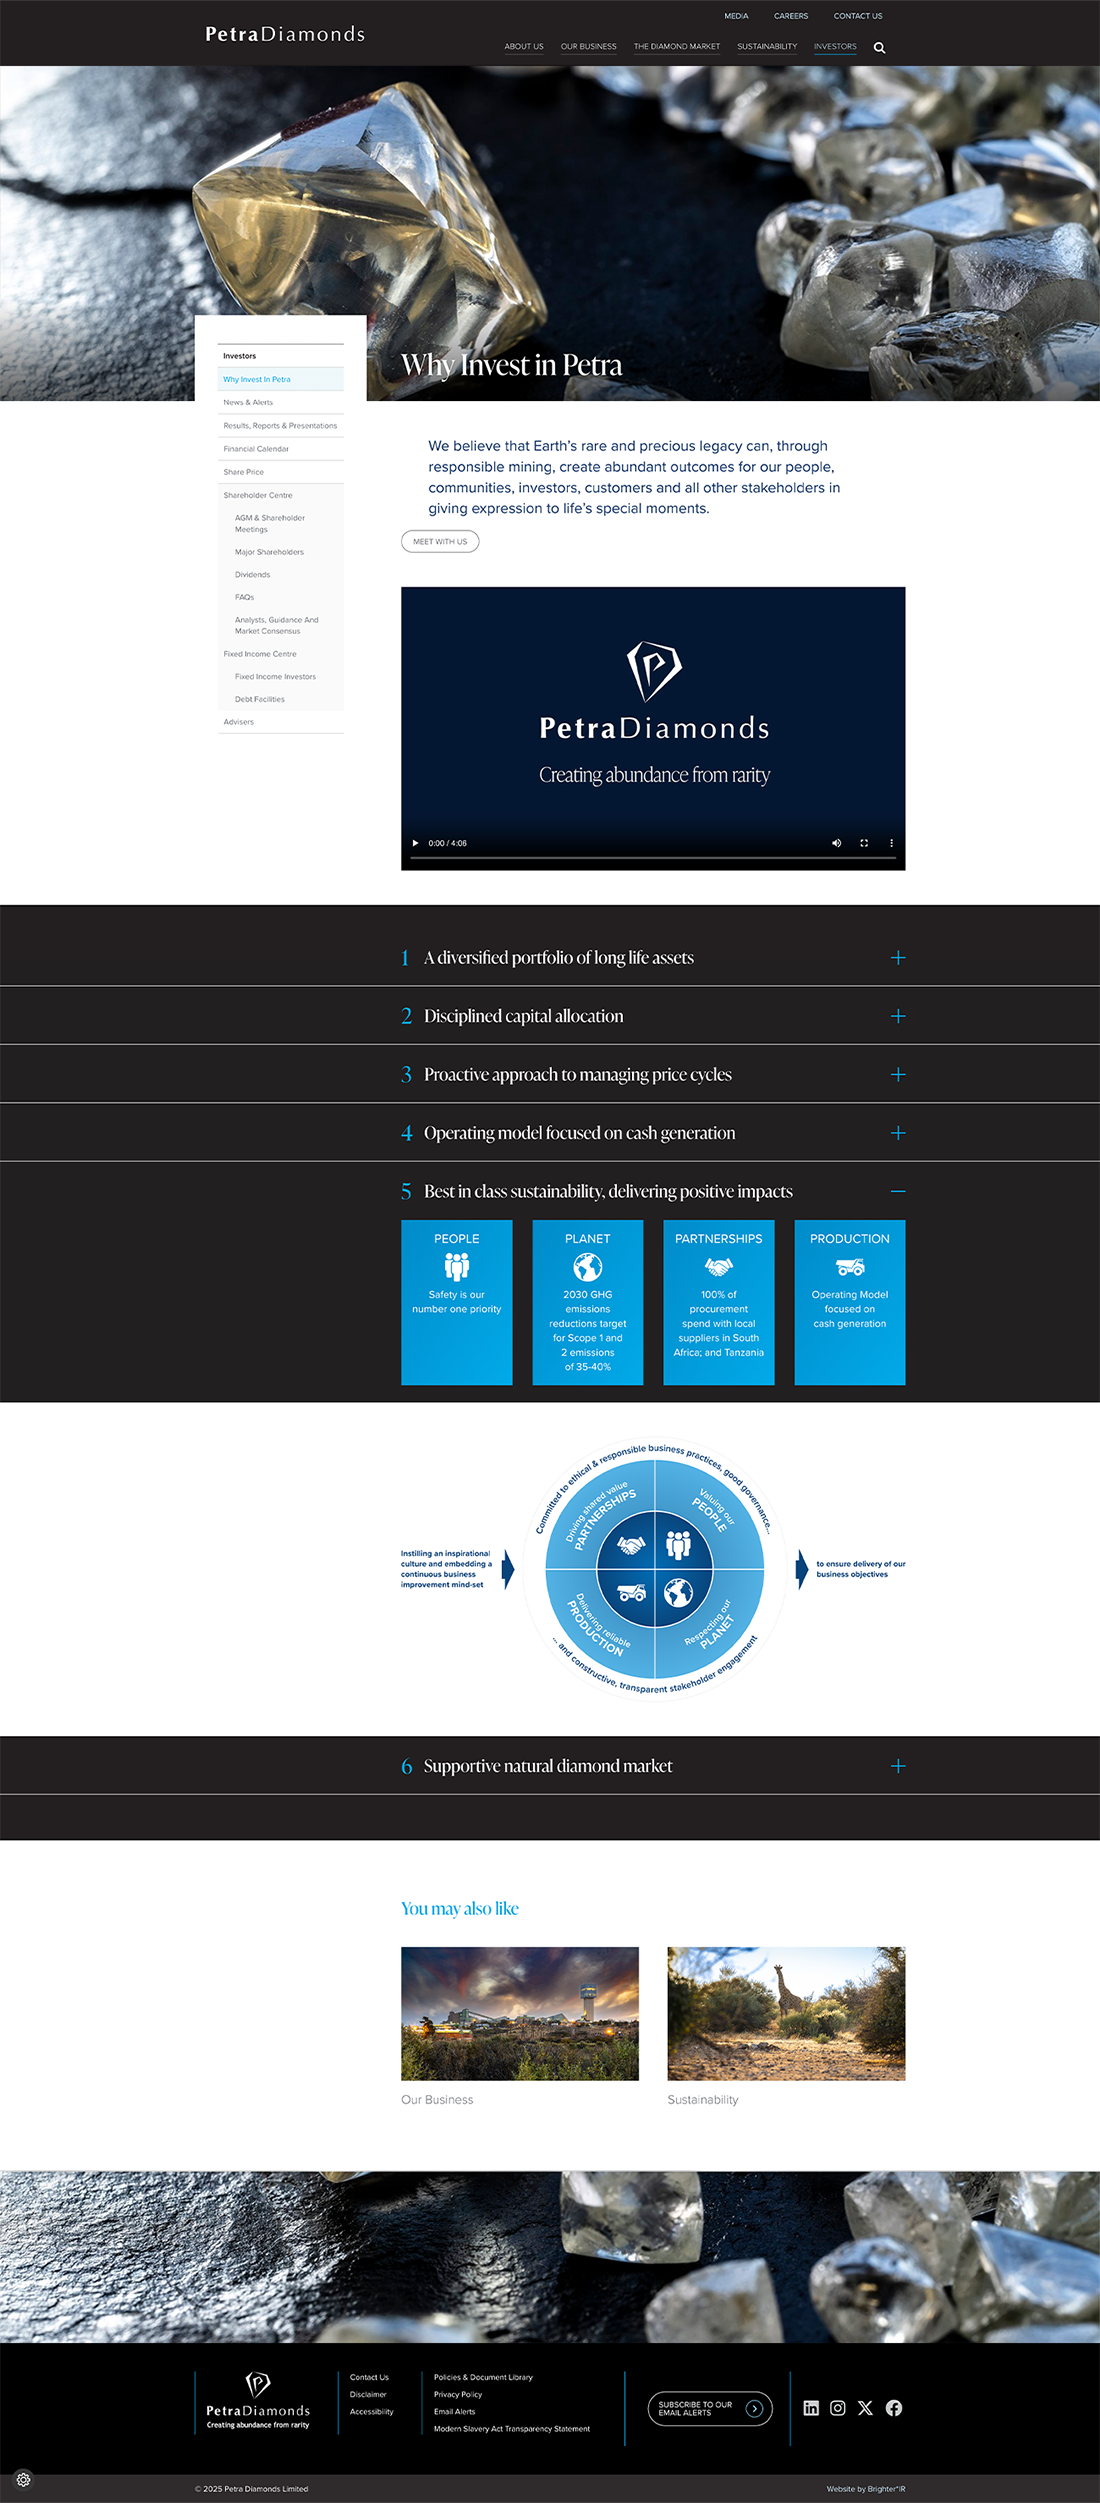Click the Subscribe to Email Alerts arrow
This screenshot has width=1100, height=2503.
tap(755, 2409)
